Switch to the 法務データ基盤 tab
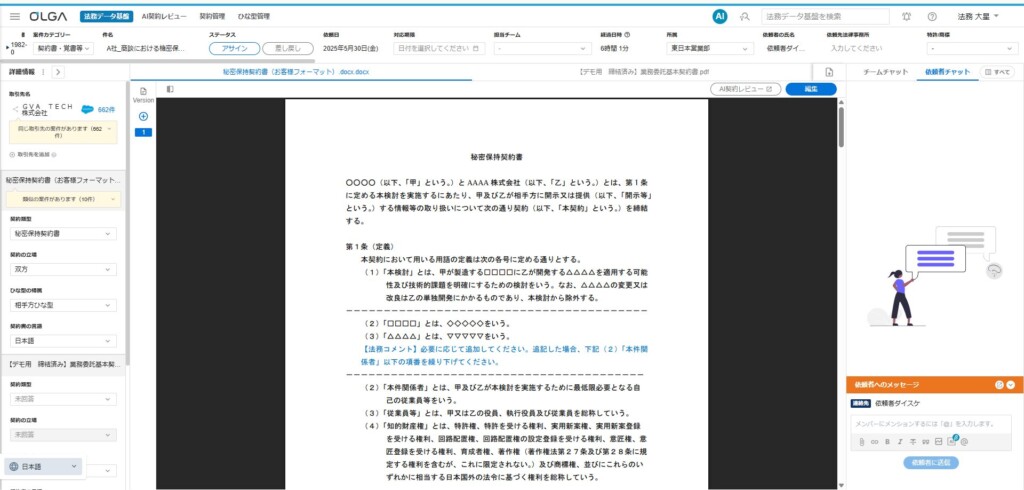This screenshot has height=490, width=1024. [x=106, y=16]
